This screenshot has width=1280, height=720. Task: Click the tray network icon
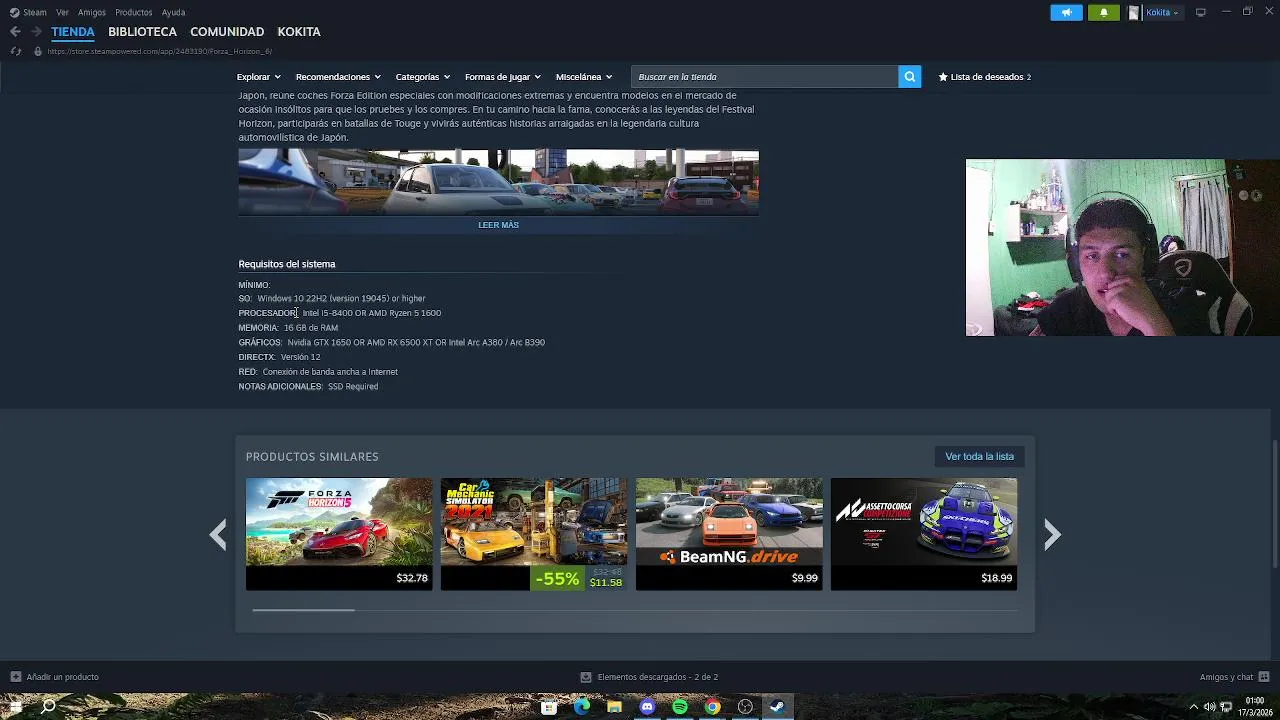[1226, 707]
